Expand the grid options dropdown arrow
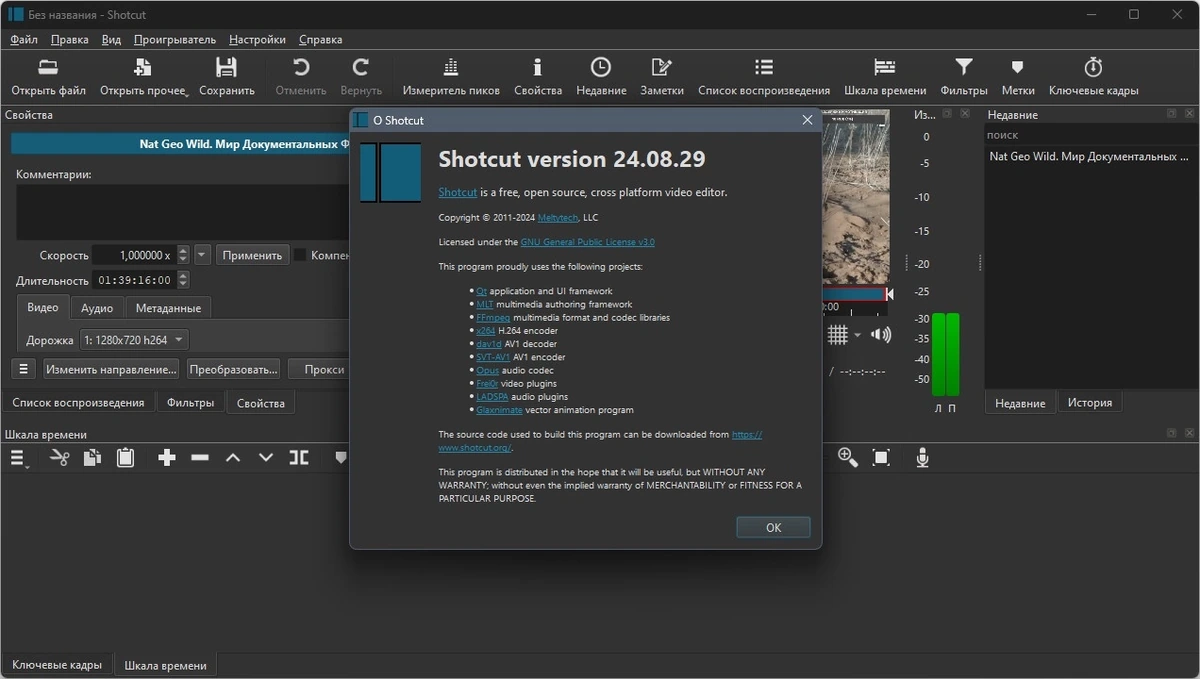 coord(857,336)
